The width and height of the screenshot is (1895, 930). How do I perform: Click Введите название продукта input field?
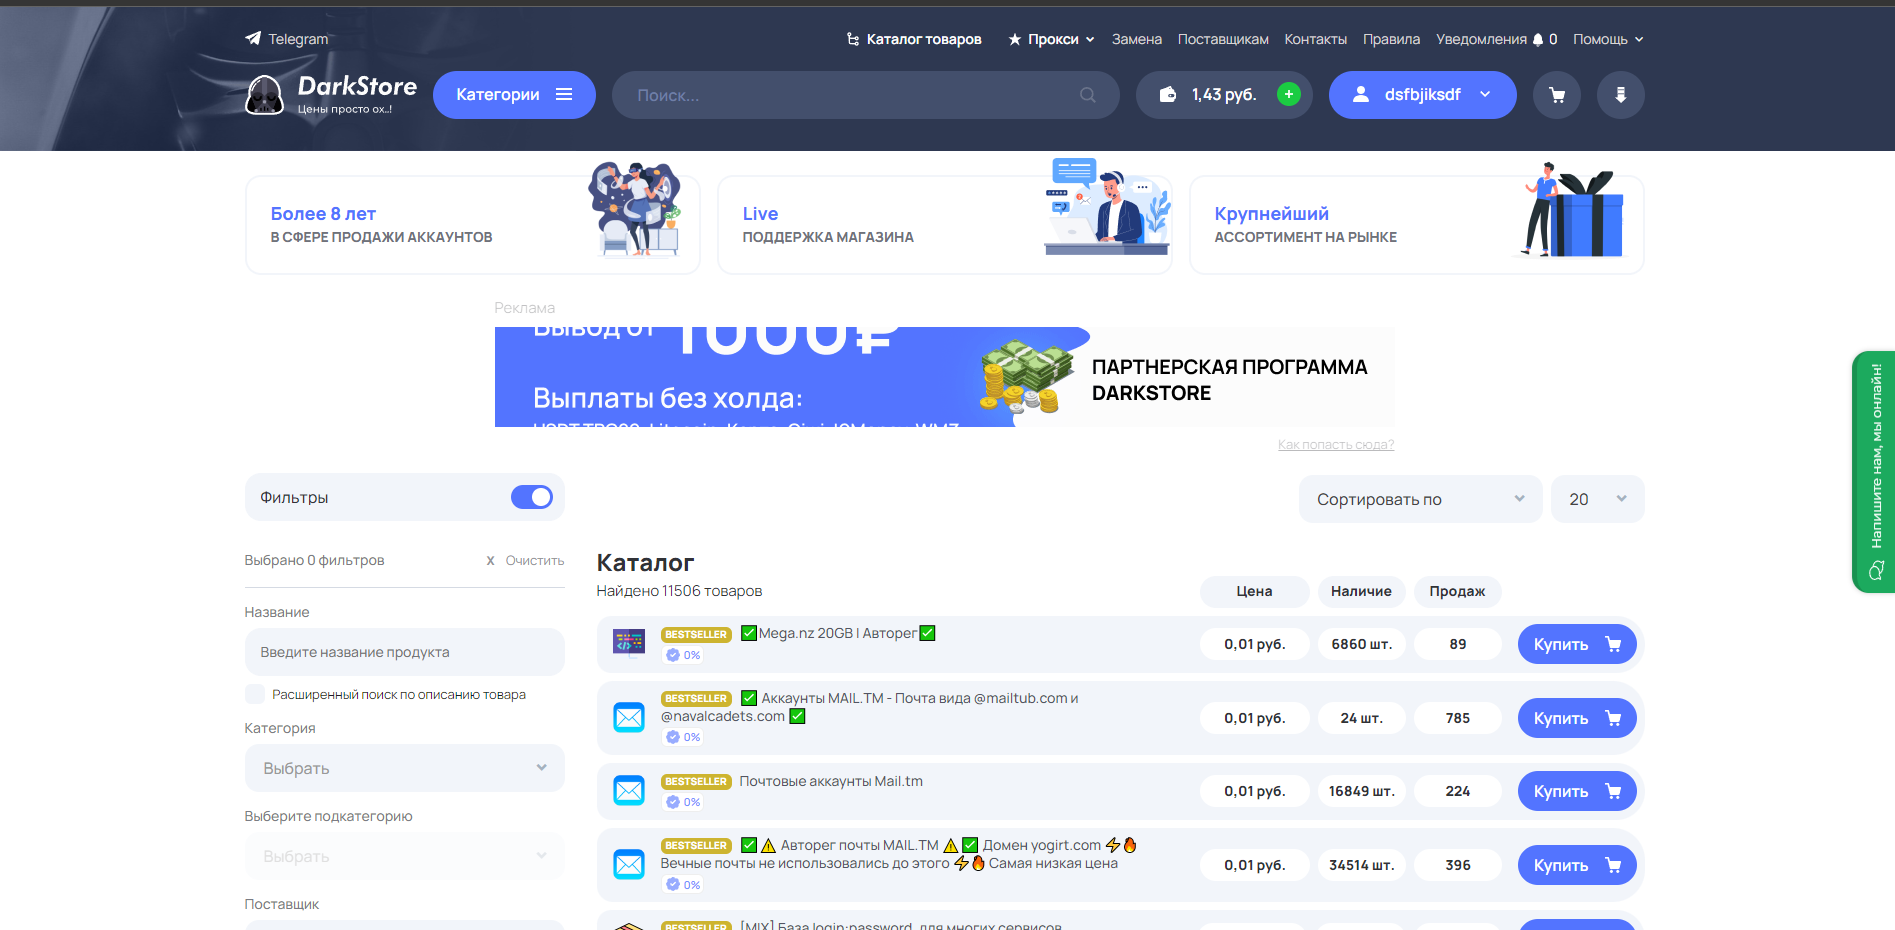(x=405, y=652)
